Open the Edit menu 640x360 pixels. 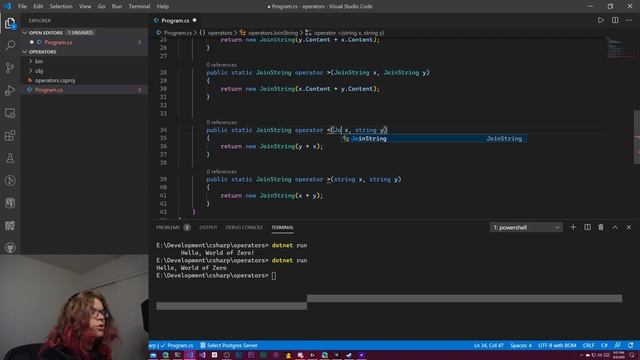point(38,6)
